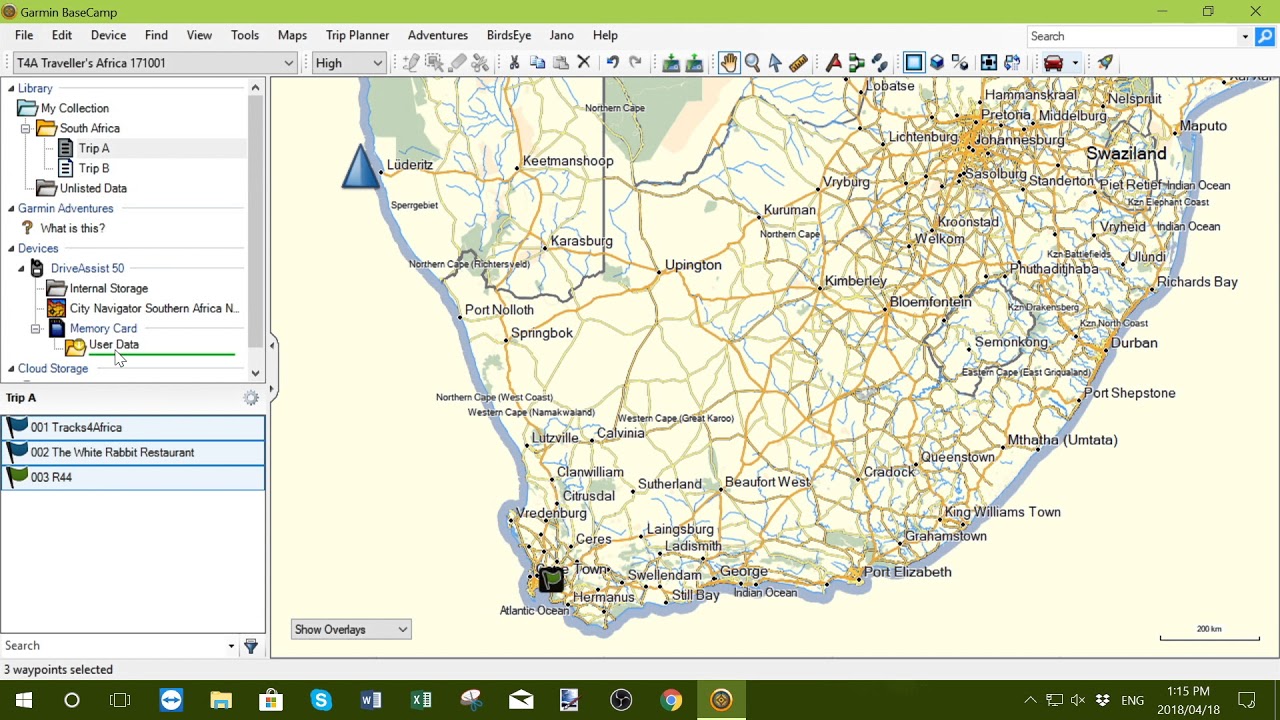Click the rocket icon in the toolbar
The image size is (1280, 720).
pyautogui.click(x=1105, y=63)
